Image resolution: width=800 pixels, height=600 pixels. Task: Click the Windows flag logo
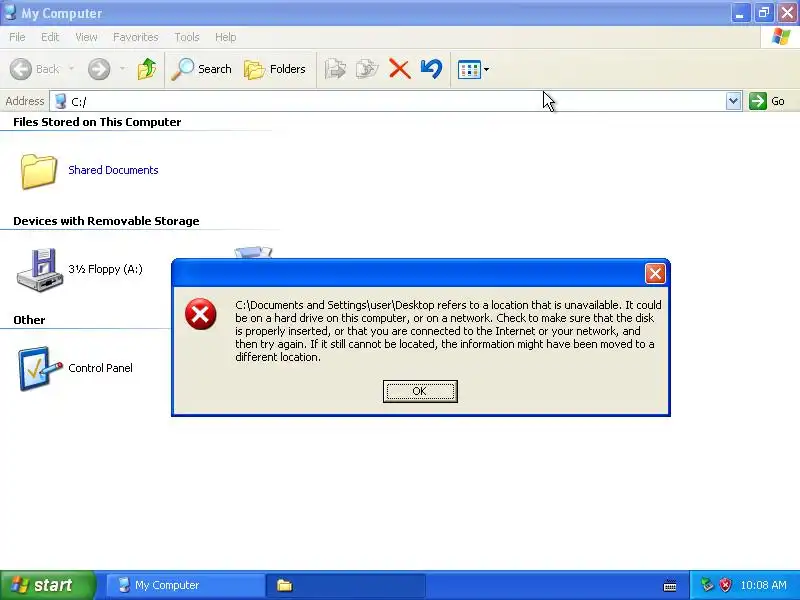pos(781,37)
